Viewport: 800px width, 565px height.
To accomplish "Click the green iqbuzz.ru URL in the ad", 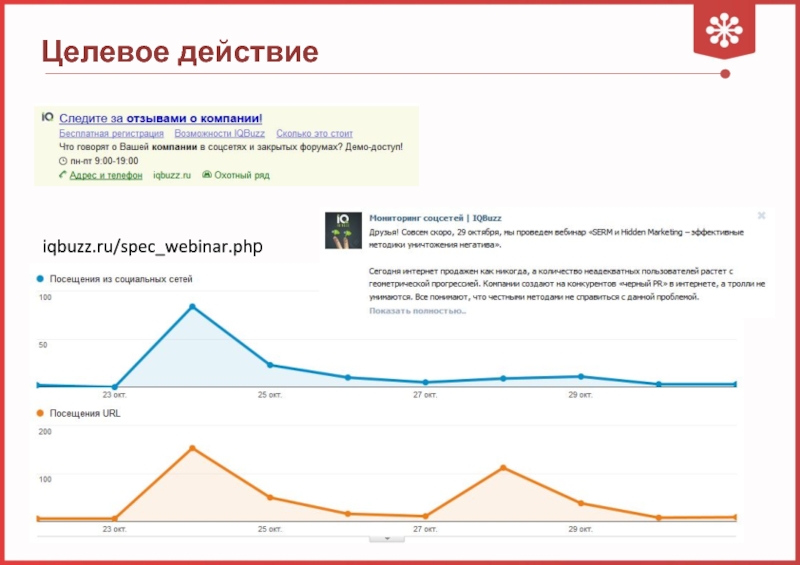I will pyautogui.click(x=172, y=175).
